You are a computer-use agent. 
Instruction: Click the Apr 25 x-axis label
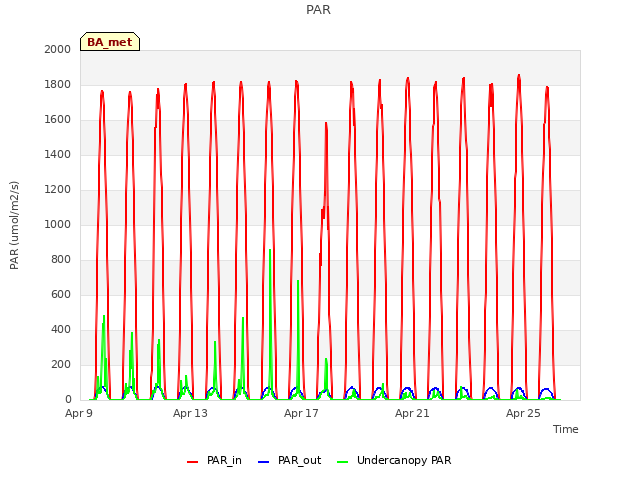(x=523, y=413)
